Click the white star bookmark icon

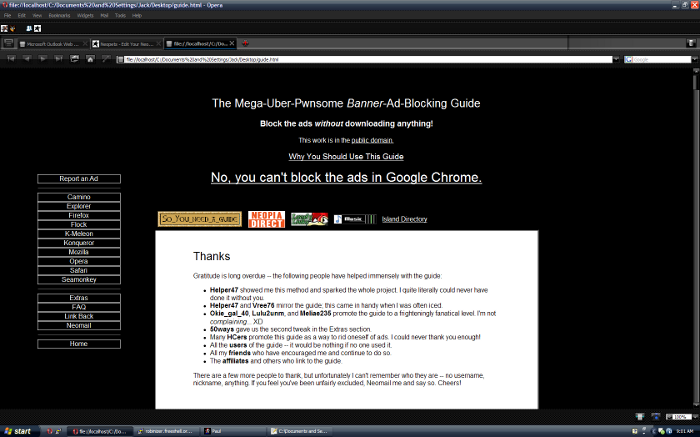(x=38, y=29)
